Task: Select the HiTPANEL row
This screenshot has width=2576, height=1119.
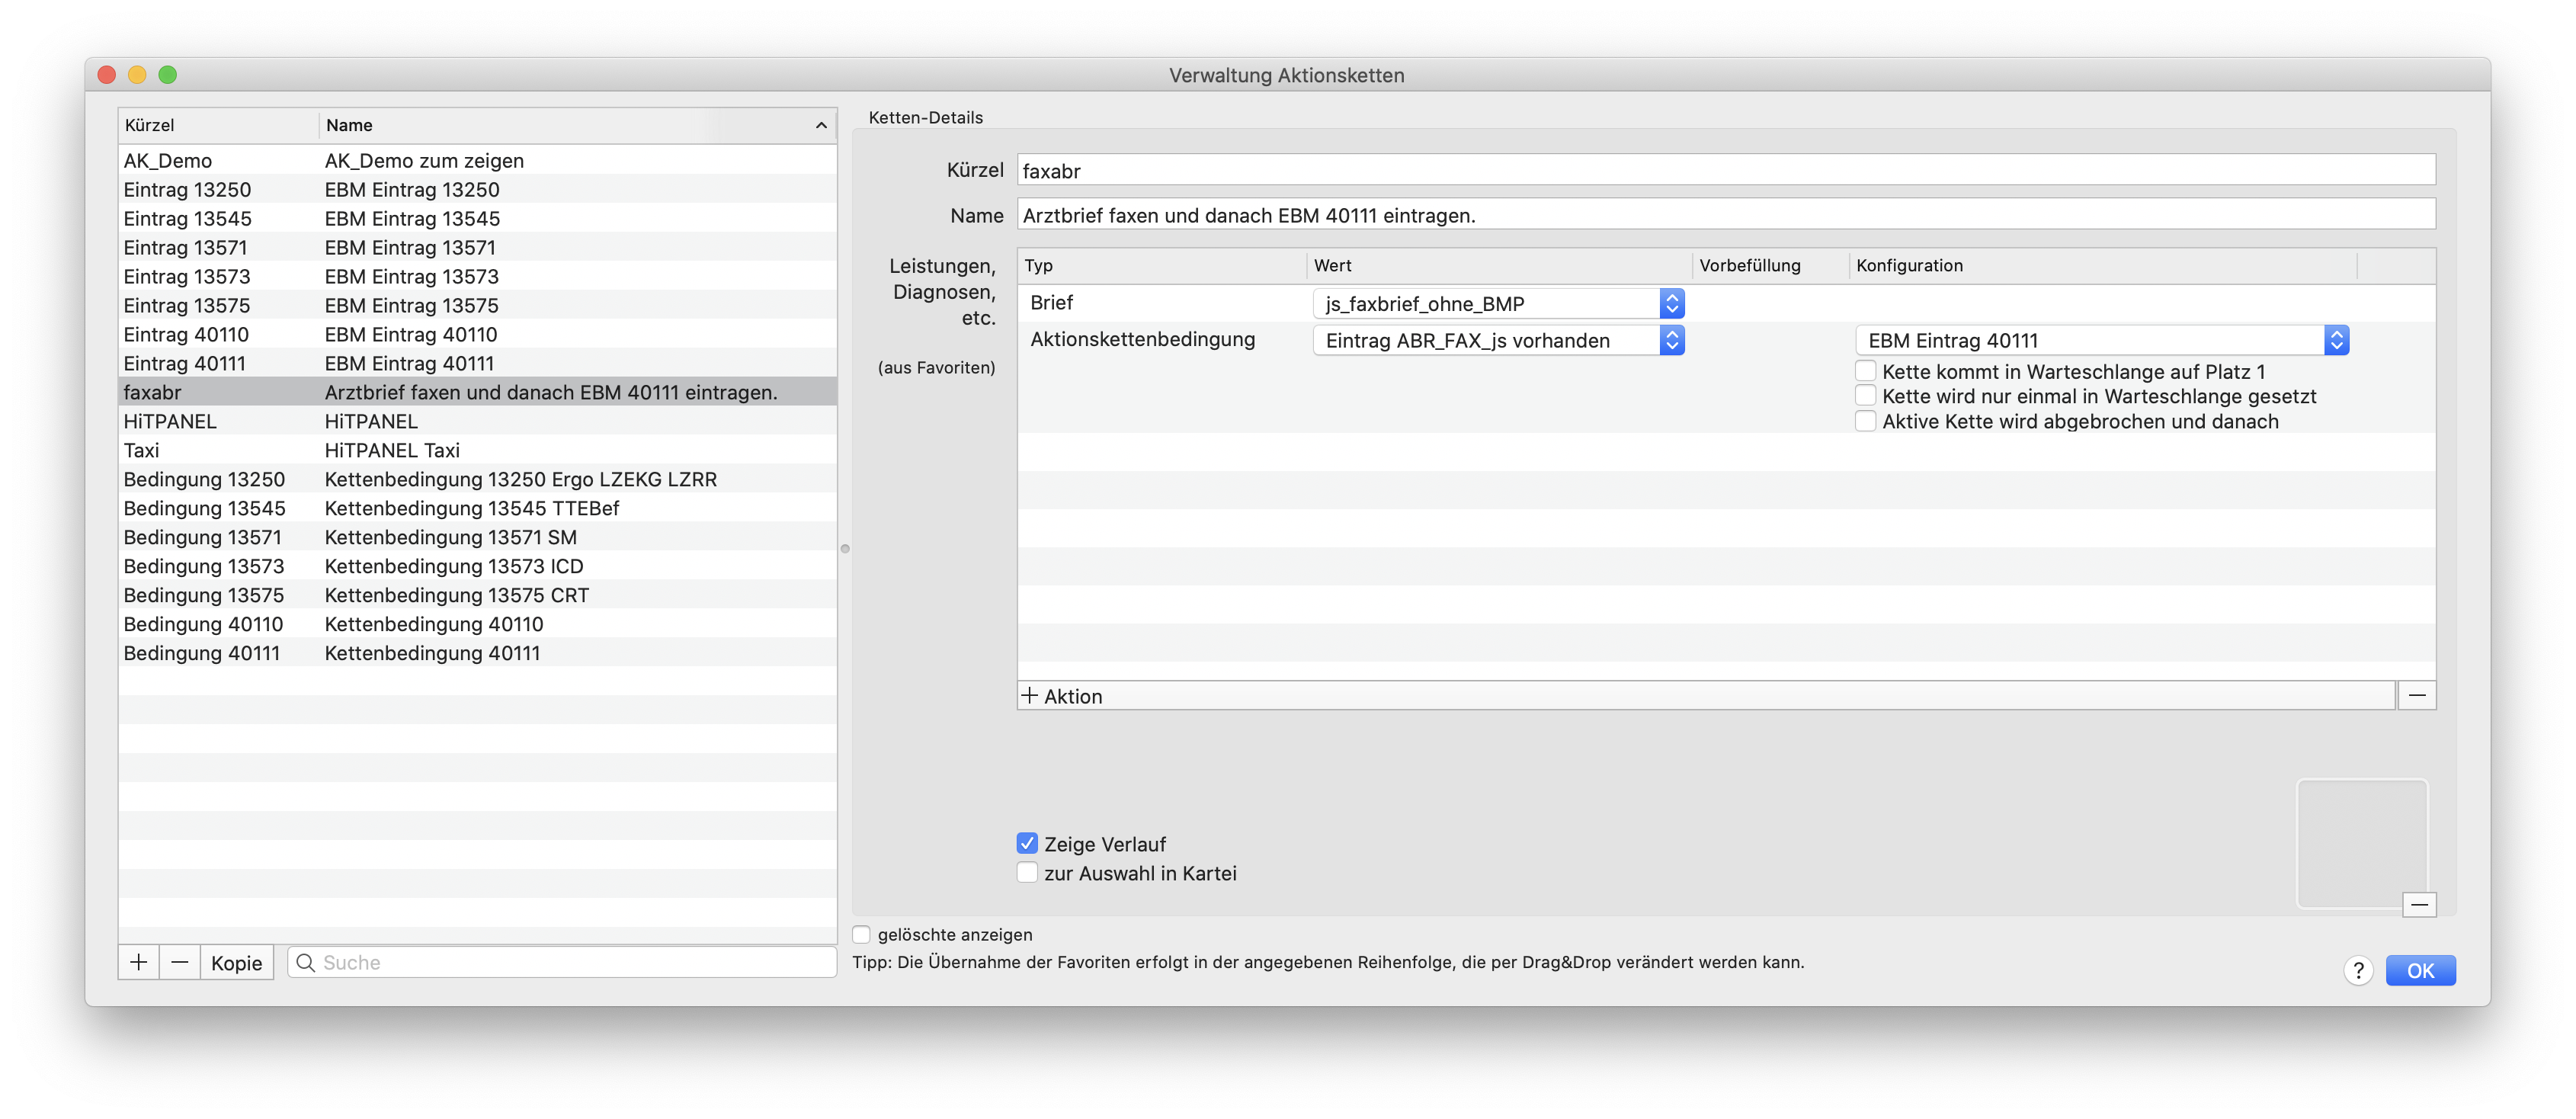Action: (478, 421)
